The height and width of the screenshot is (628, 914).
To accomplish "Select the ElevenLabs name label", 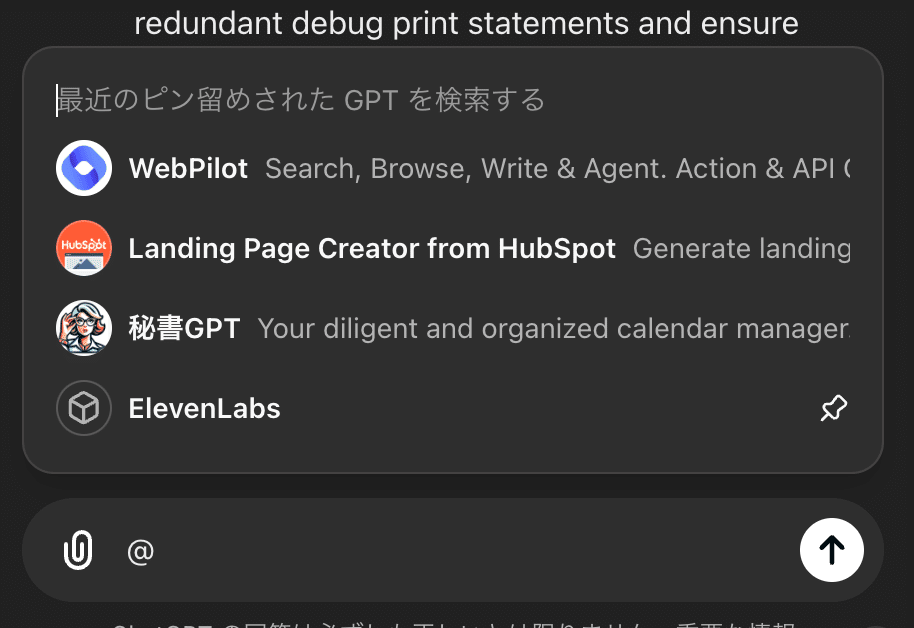I will 204,409.
